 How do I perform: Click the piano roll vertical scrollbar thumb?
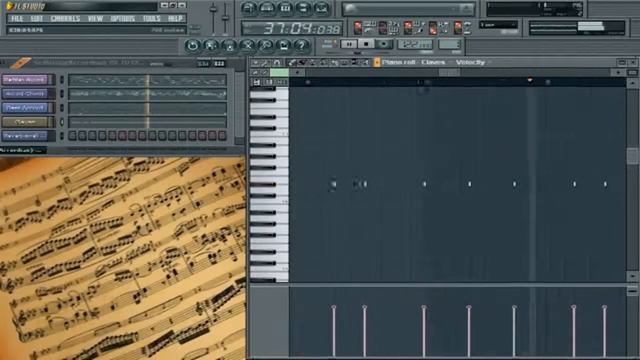pos(632,156)
